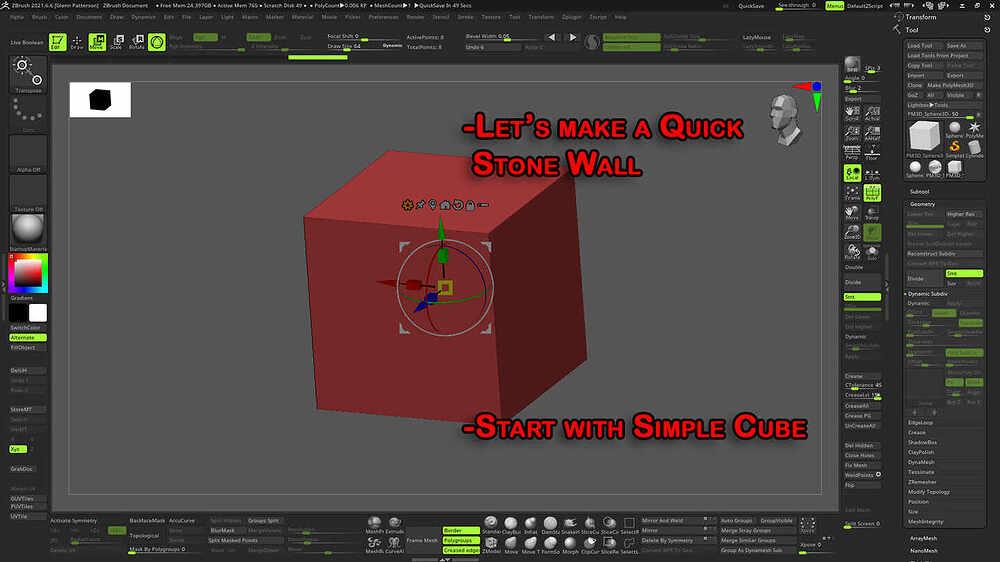Viewport: 1000px width, 562px height.
Task: Click the Move view navigation icon
Action: (x=852, y=212)
